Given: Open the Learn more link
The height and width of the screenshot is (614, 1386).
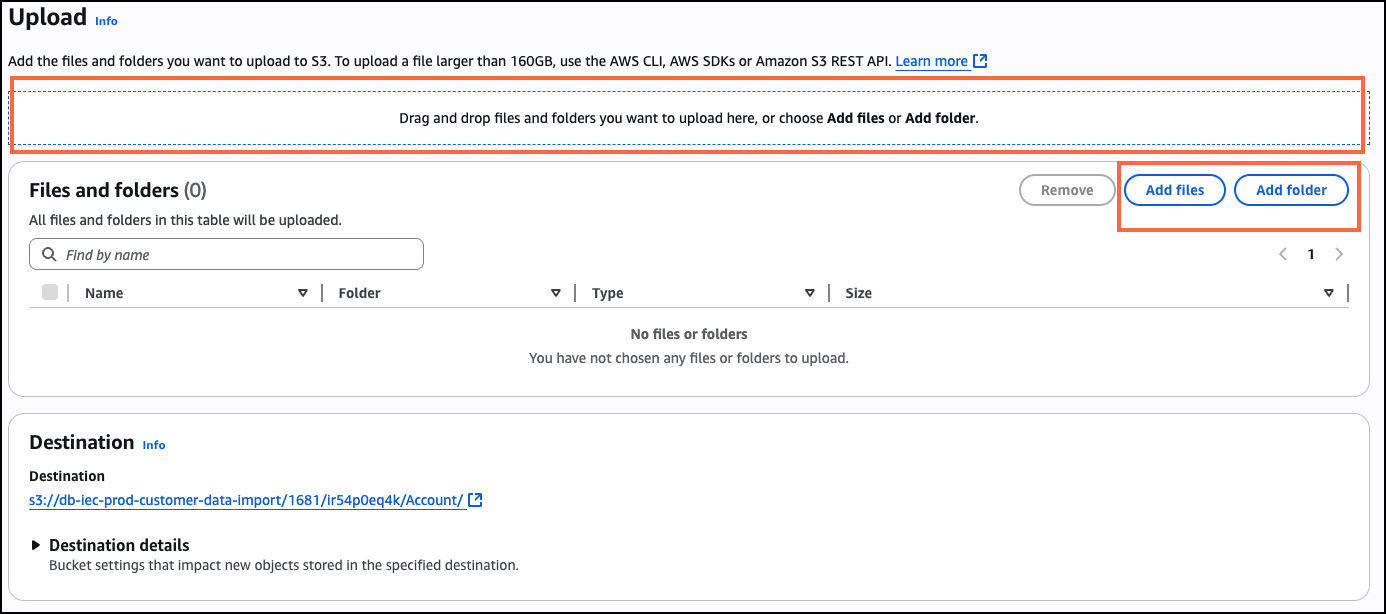Looking at the screenshot, I should point(931,61).
